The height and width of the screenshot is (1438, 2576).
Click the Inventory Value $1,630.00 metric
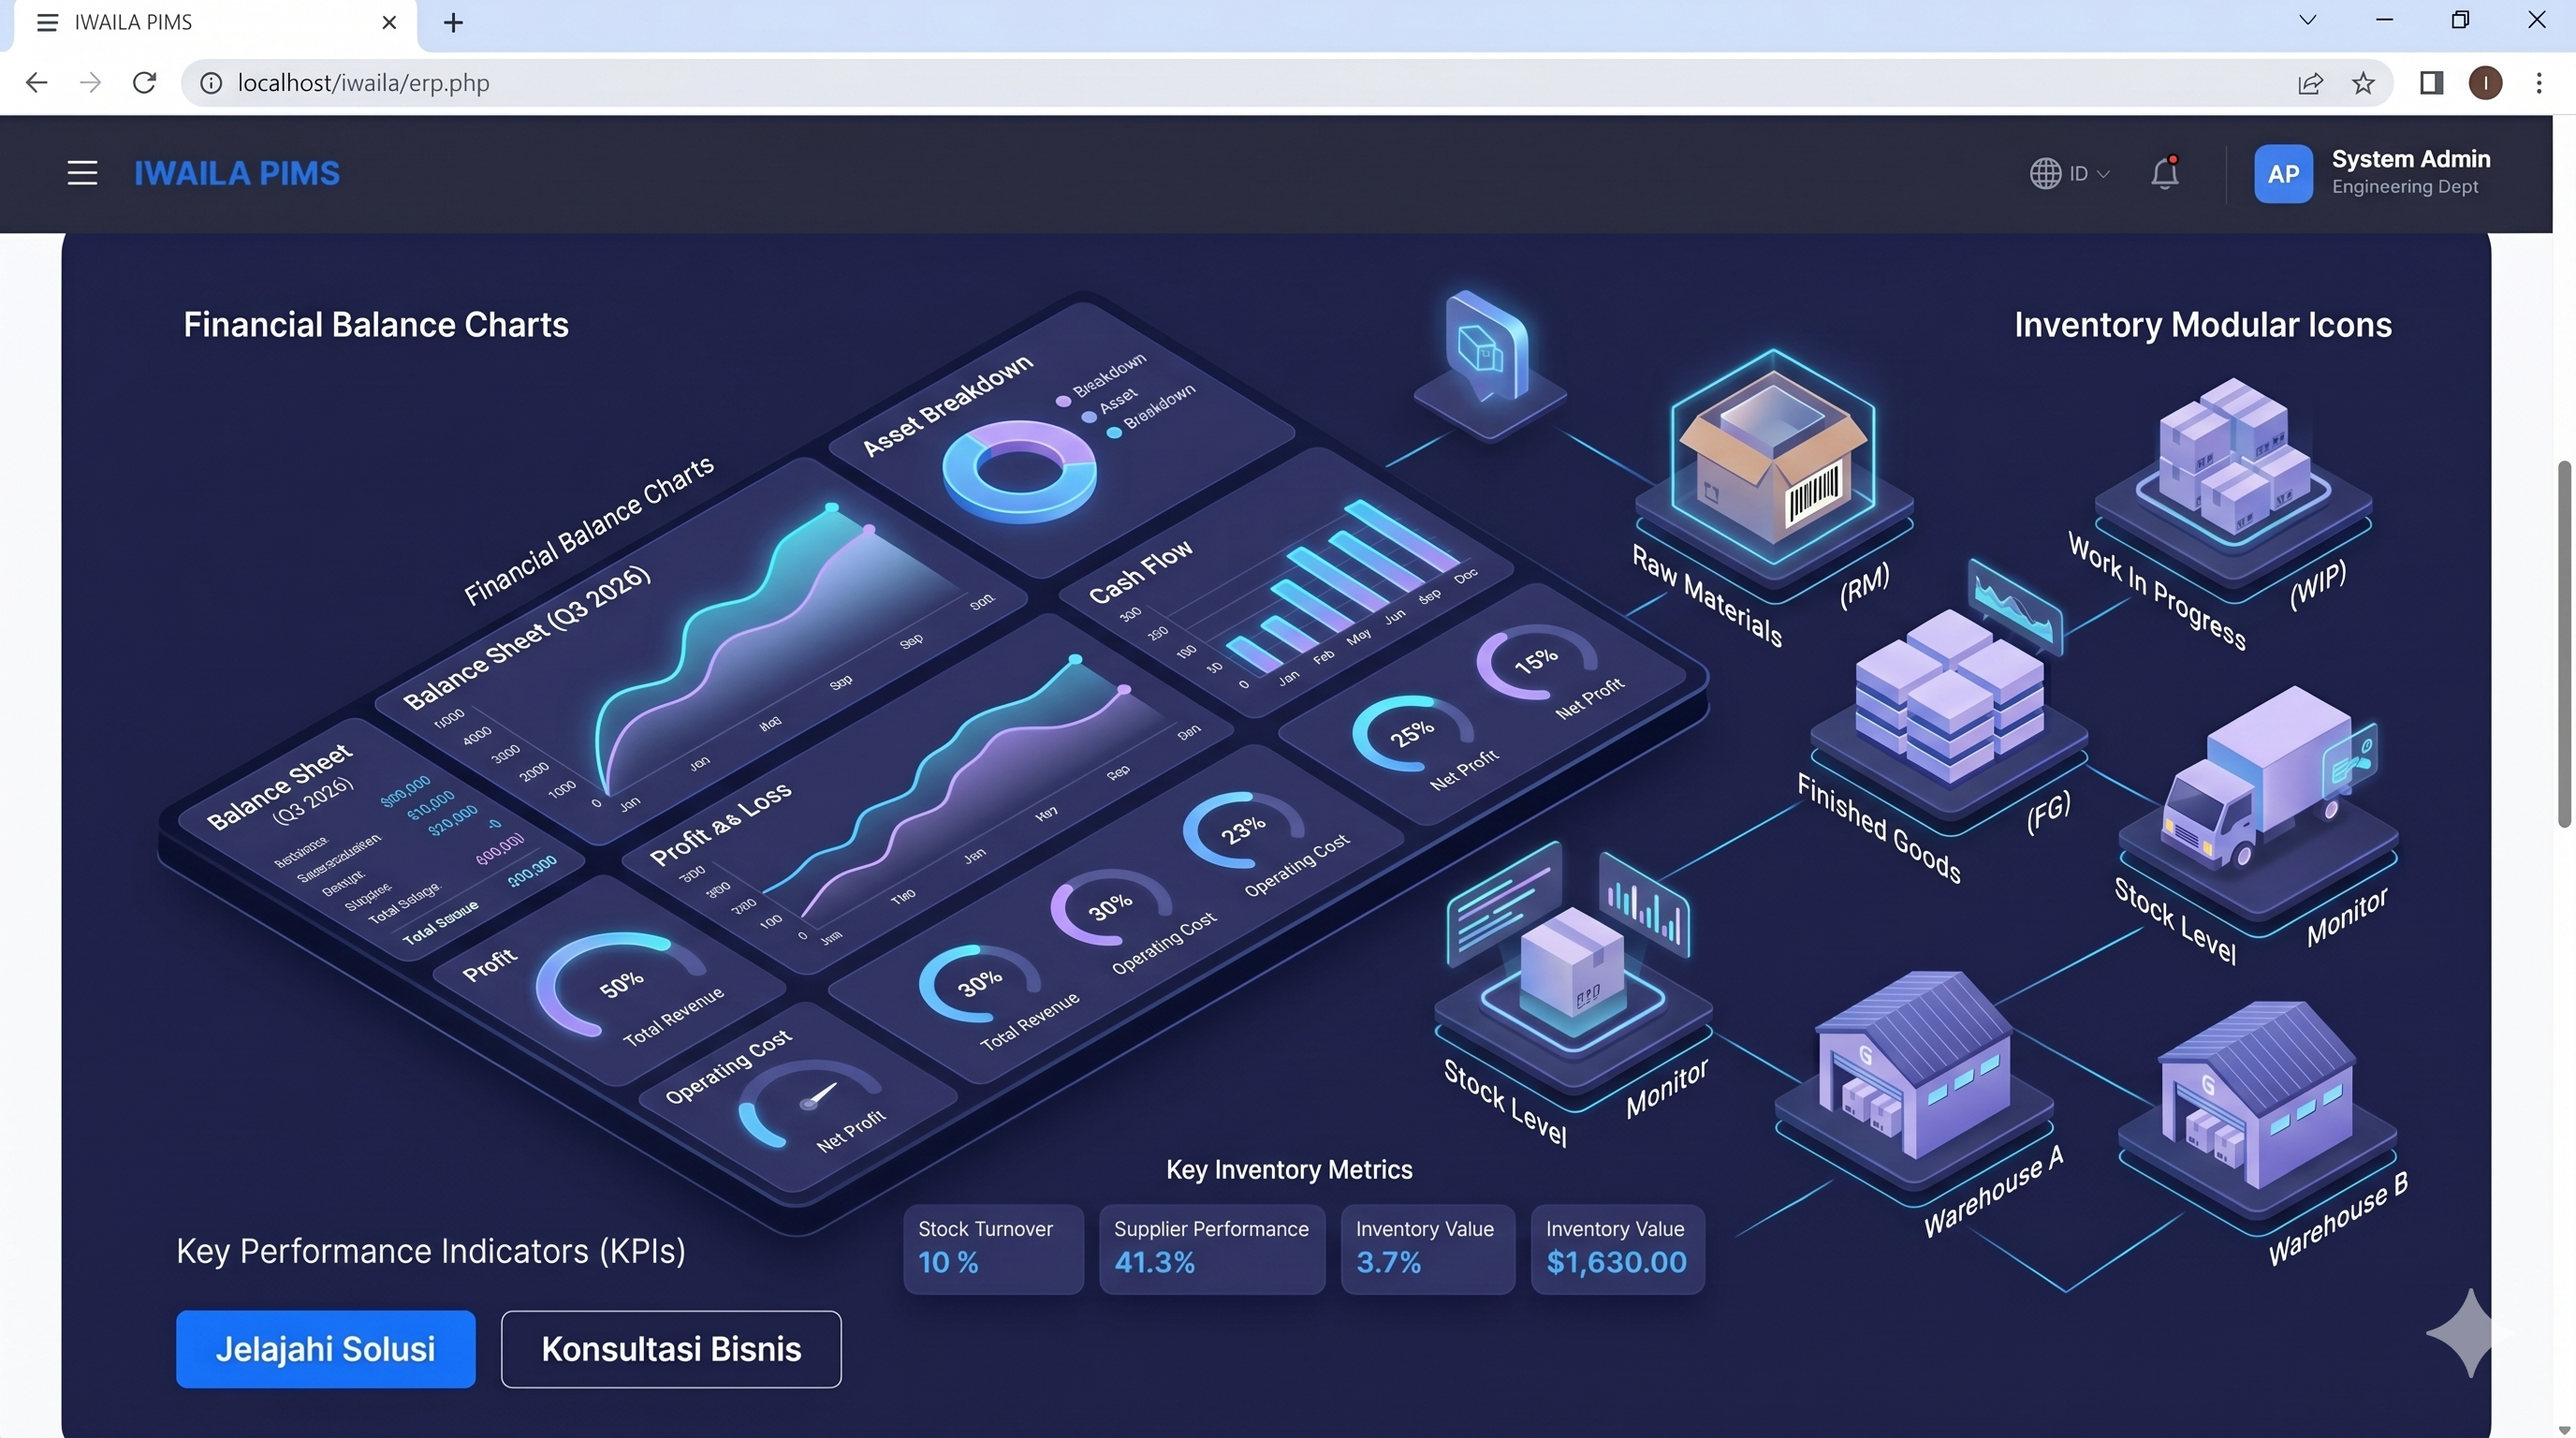tap(1618, 1249)
